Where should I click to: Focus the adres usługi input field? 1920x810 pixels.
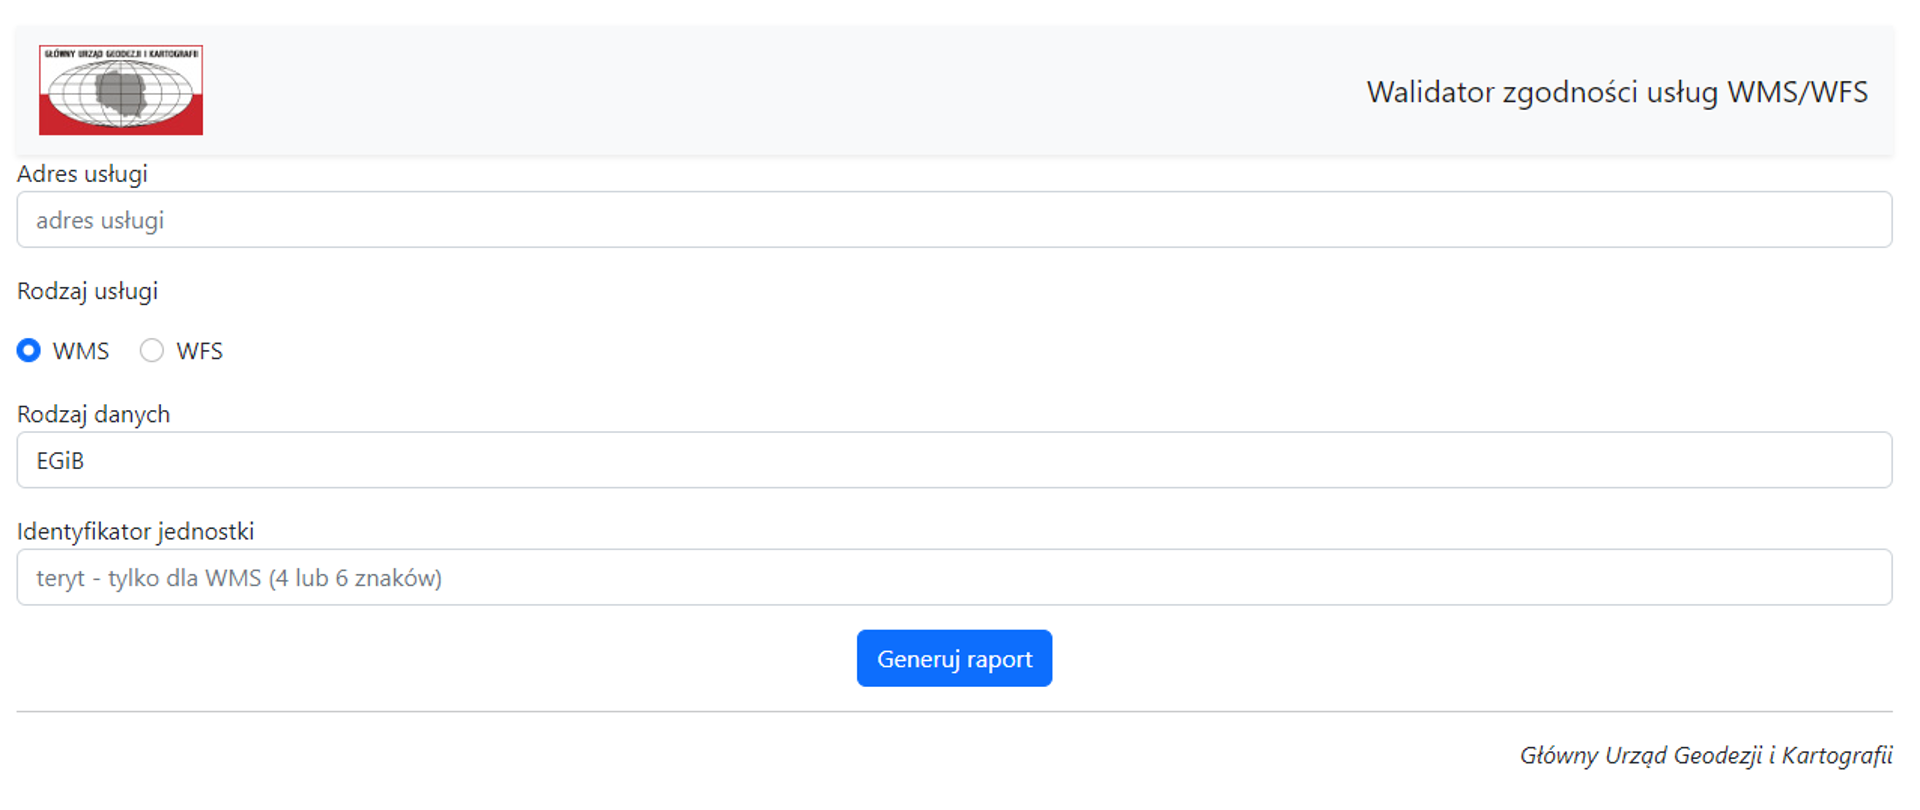pyautogui.click(x=954, y=220)
